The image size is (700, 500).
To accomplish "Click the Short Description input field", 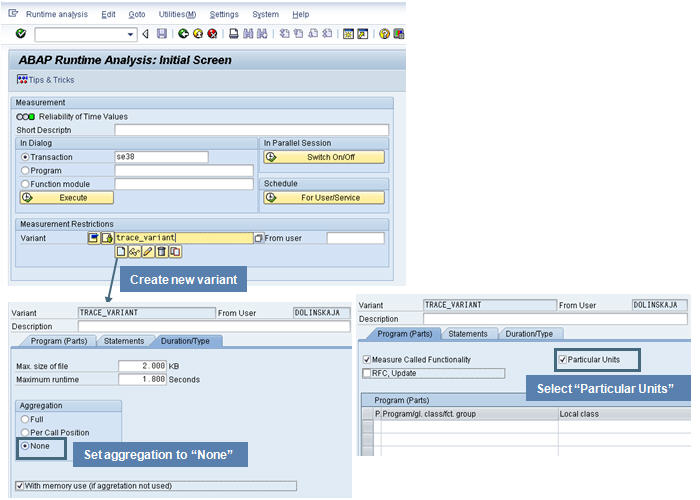I will tap(251, 130).
